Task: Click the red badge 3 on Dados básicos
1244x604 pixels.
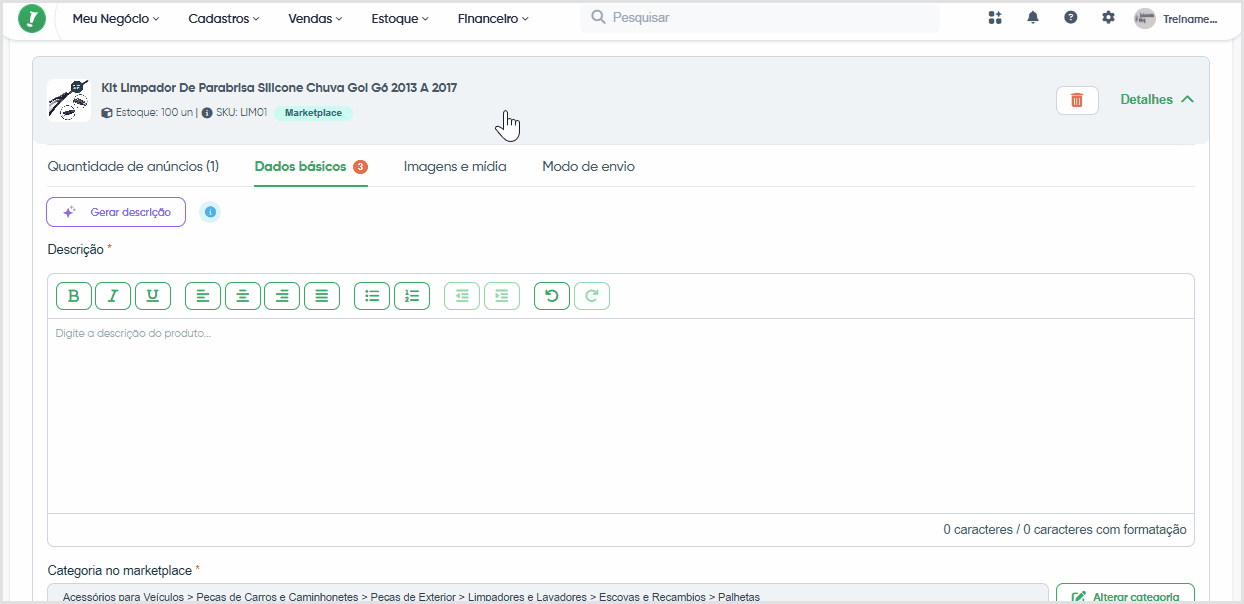Action: point(360,167)
